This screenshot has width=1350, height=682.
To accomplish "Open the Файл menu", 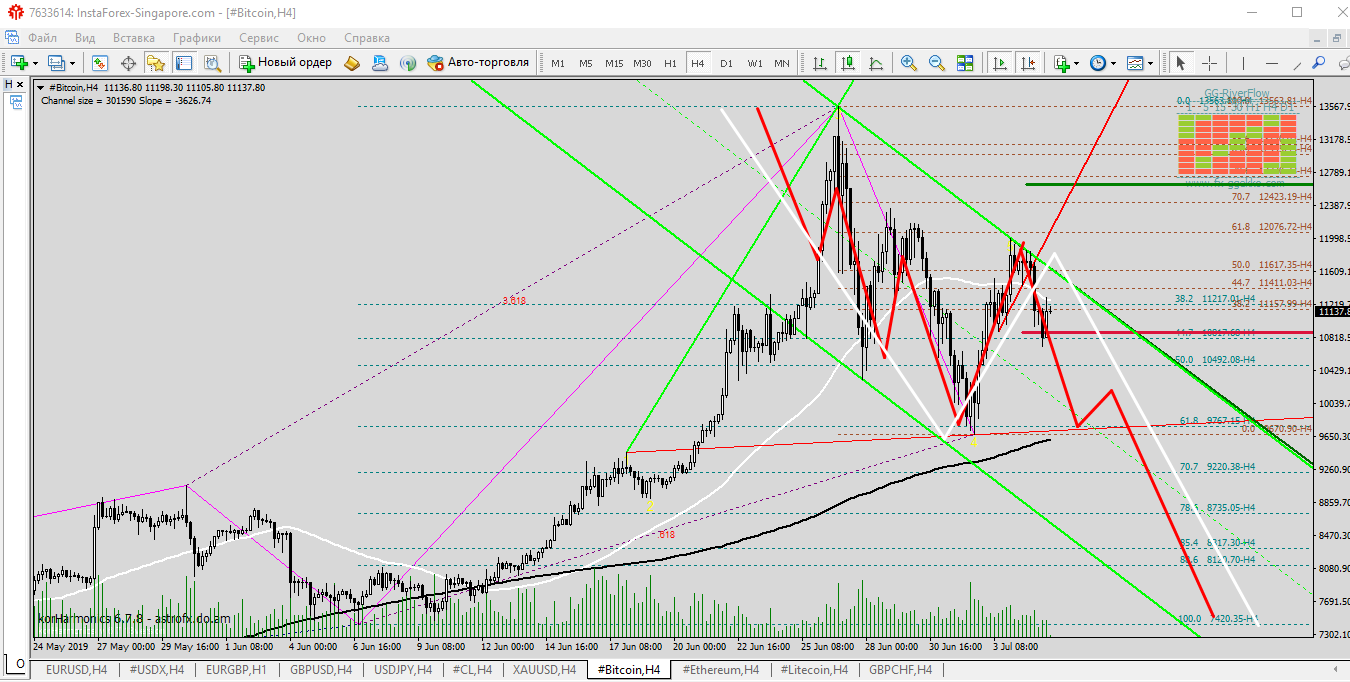I will pos(43,37).
